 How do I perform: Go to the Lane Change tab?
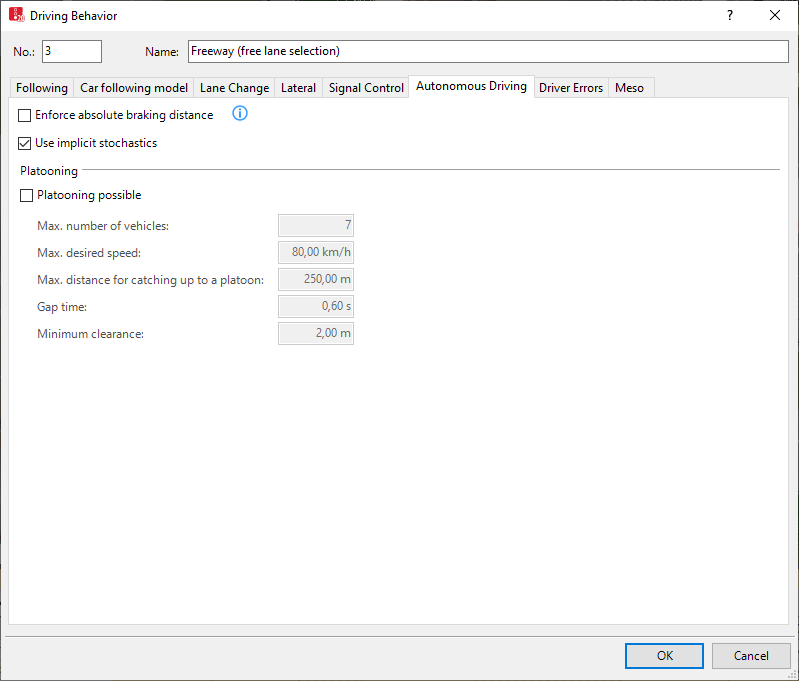click(x=234, y=88)
